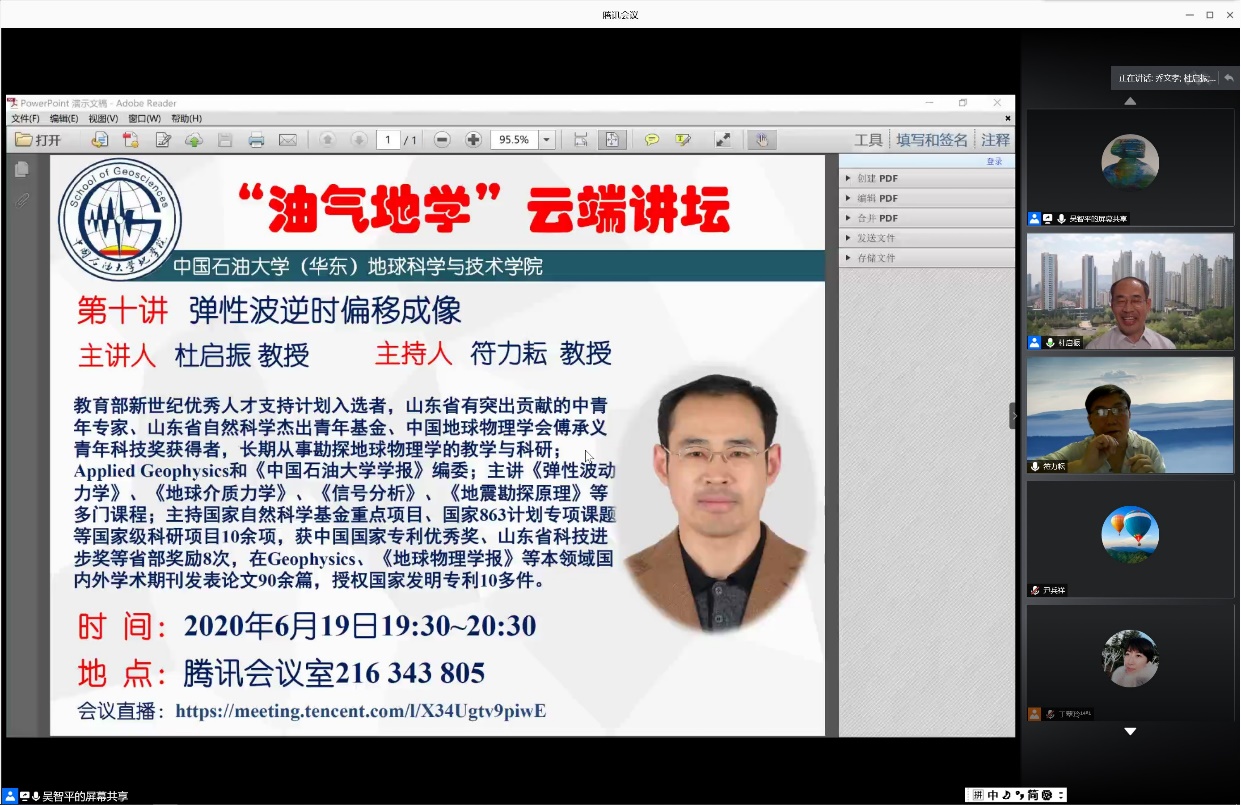This screenshot has height=805, width=1241.
Task: Zoom in with the plus icon
Action: tap(473, 140)
